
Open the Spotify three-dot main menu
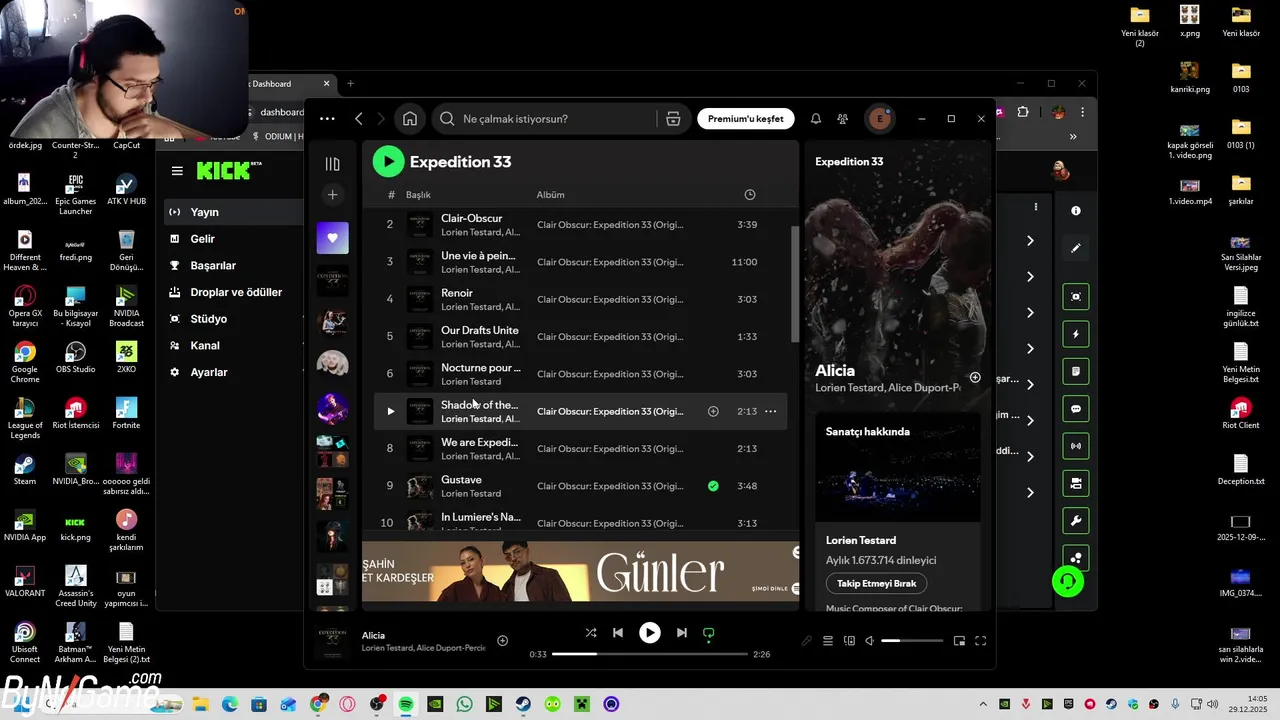327,119
